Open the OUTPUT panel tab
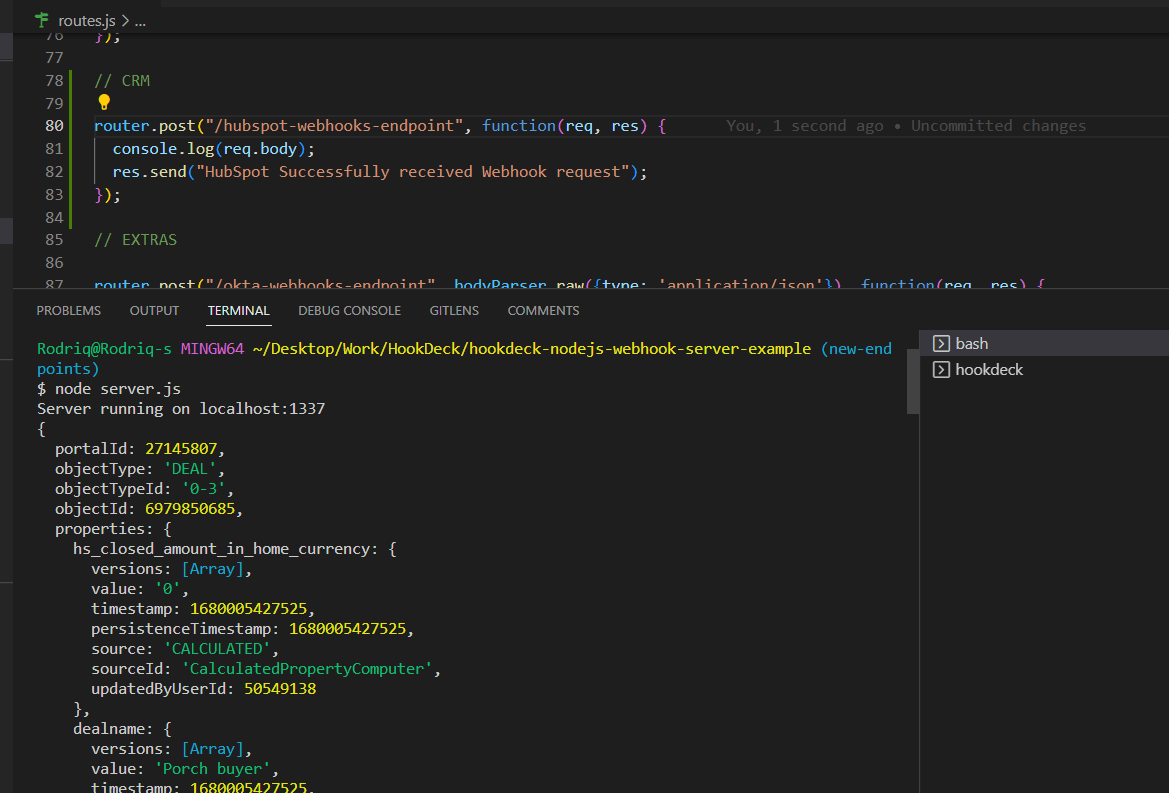 coord(153,311)
